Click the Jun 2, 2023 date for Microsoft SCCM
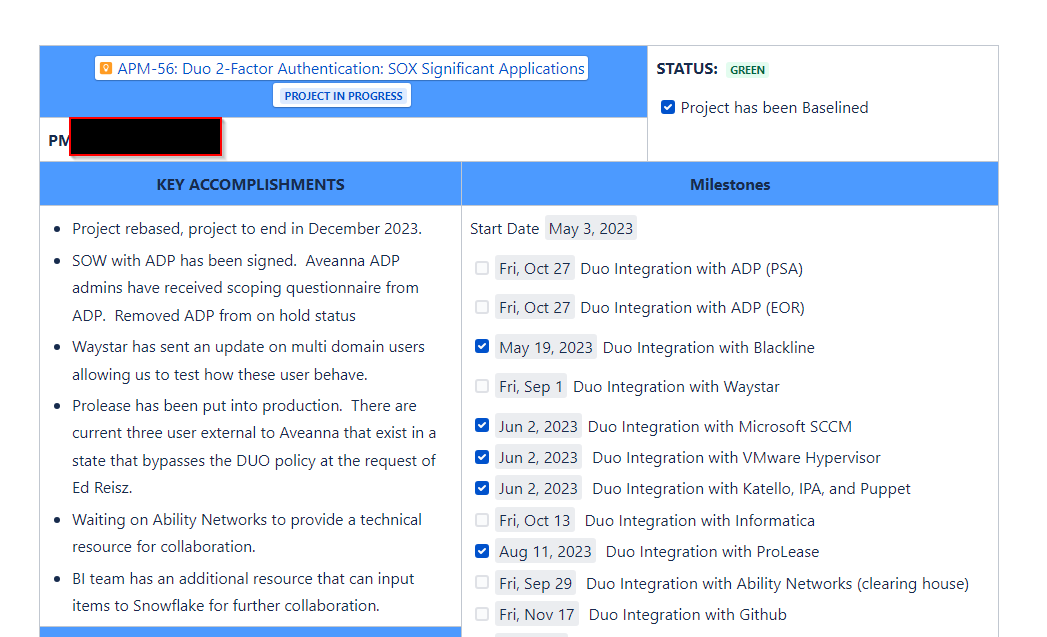Image resolution: width=1047 pixels, height=637 pixels. click(x=538, y=427)
